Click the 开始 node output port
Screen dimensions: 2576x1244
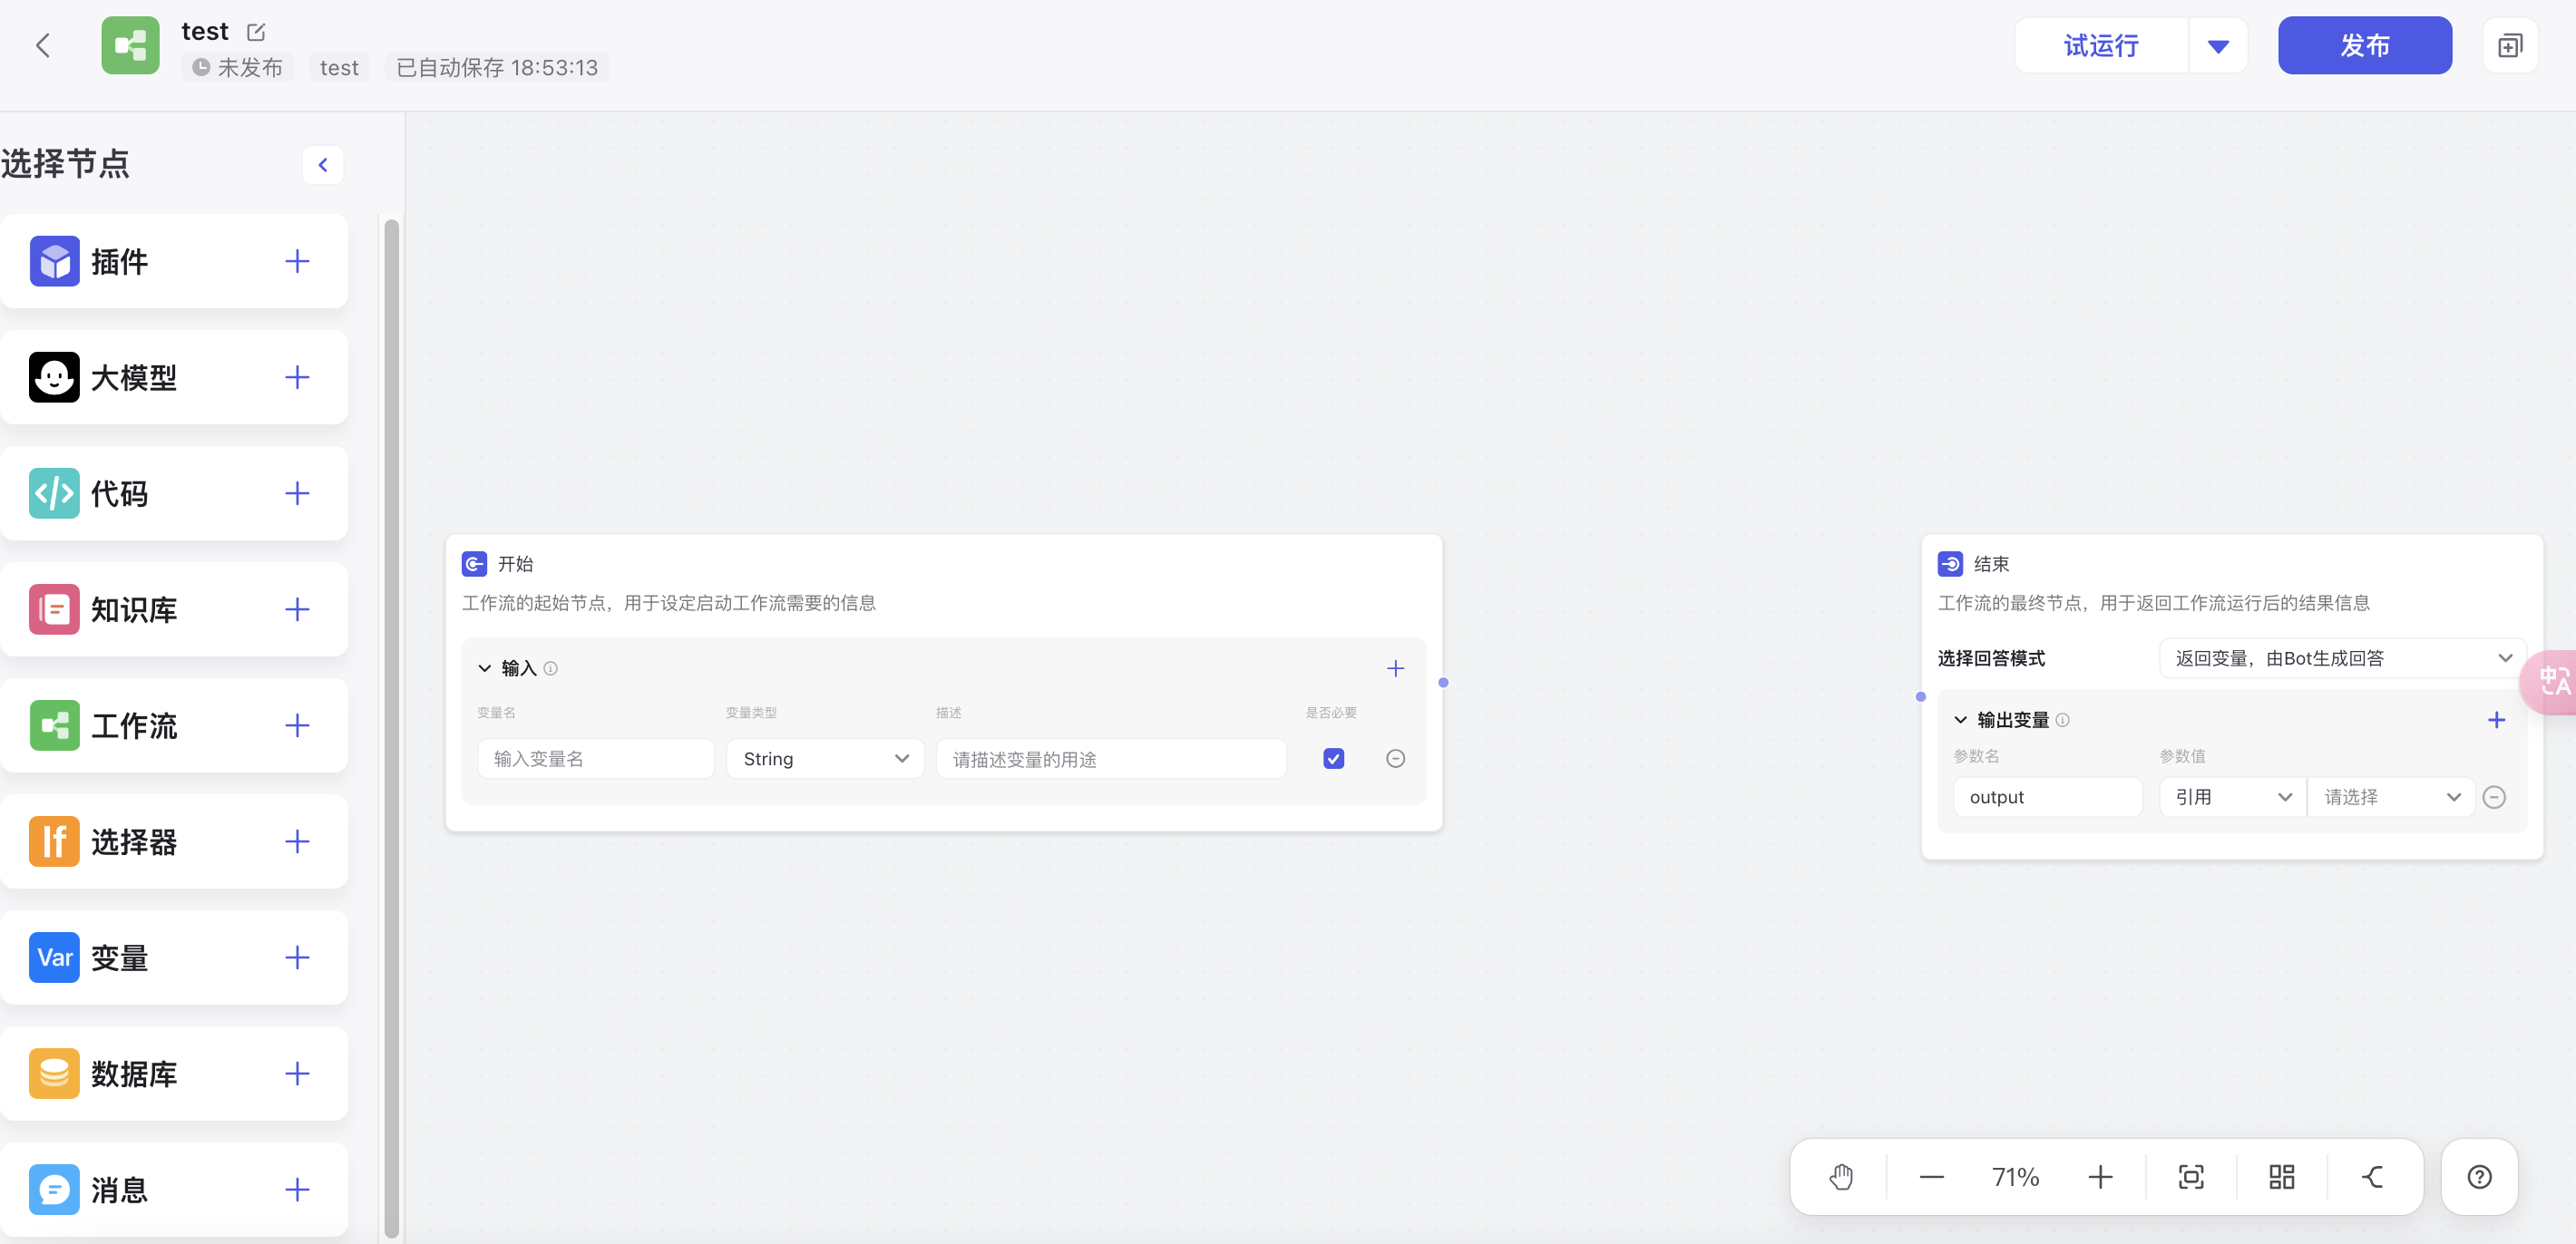click(x=1443, y=682)
